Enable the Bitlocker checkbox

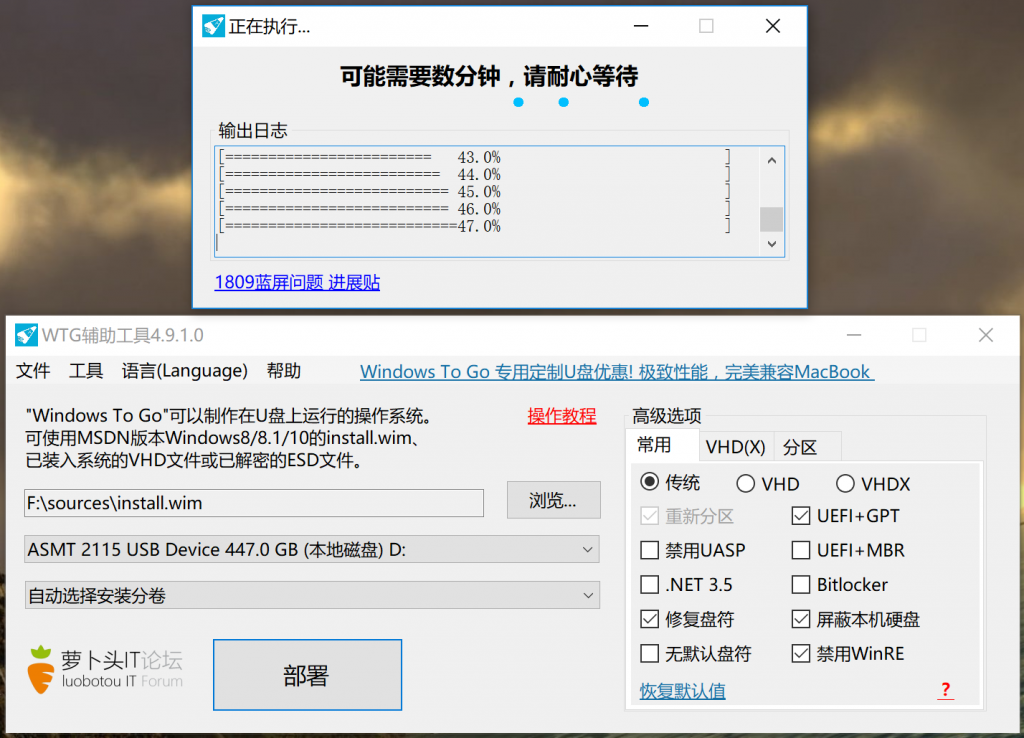pos(801,585)
